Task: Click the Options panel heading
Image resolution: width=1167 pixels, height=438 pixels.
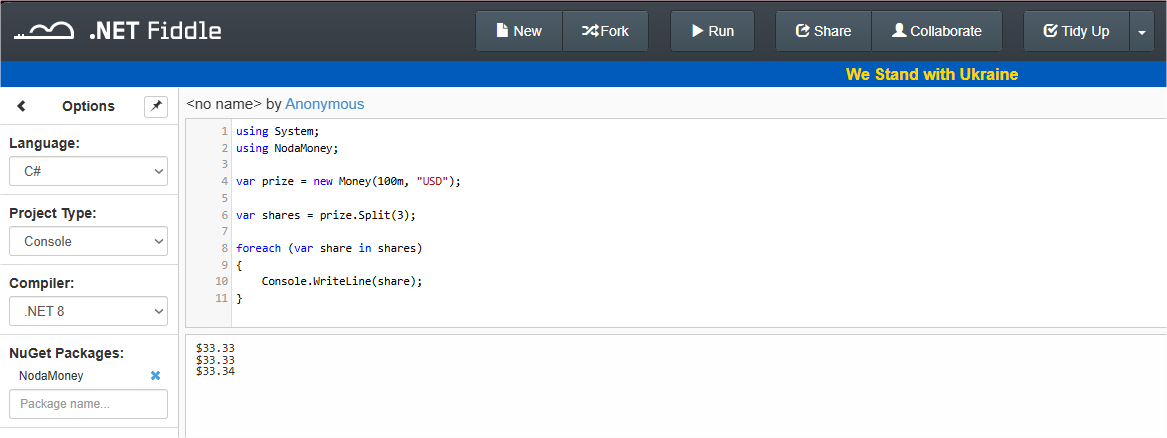Action: pos(89,106)
